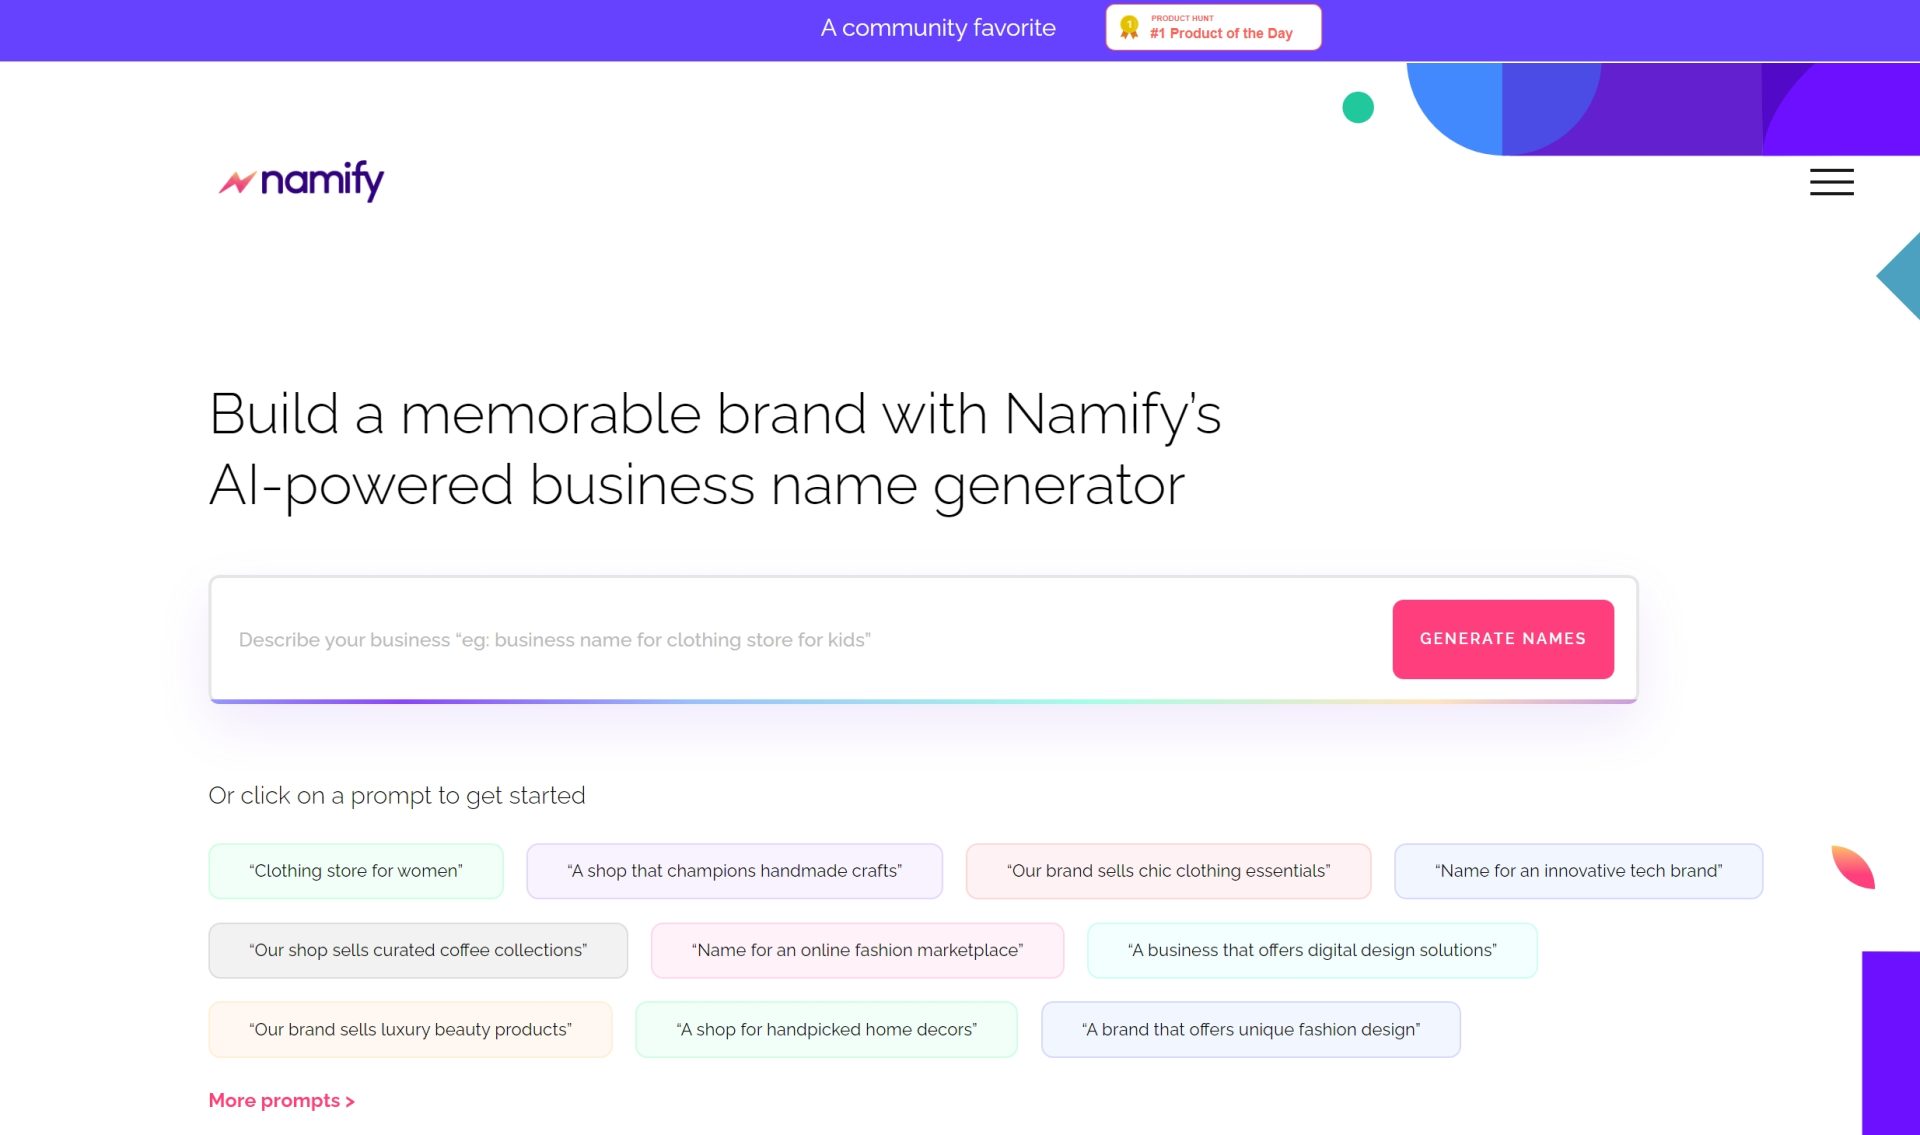Focus the business description input field

point(800,640)
